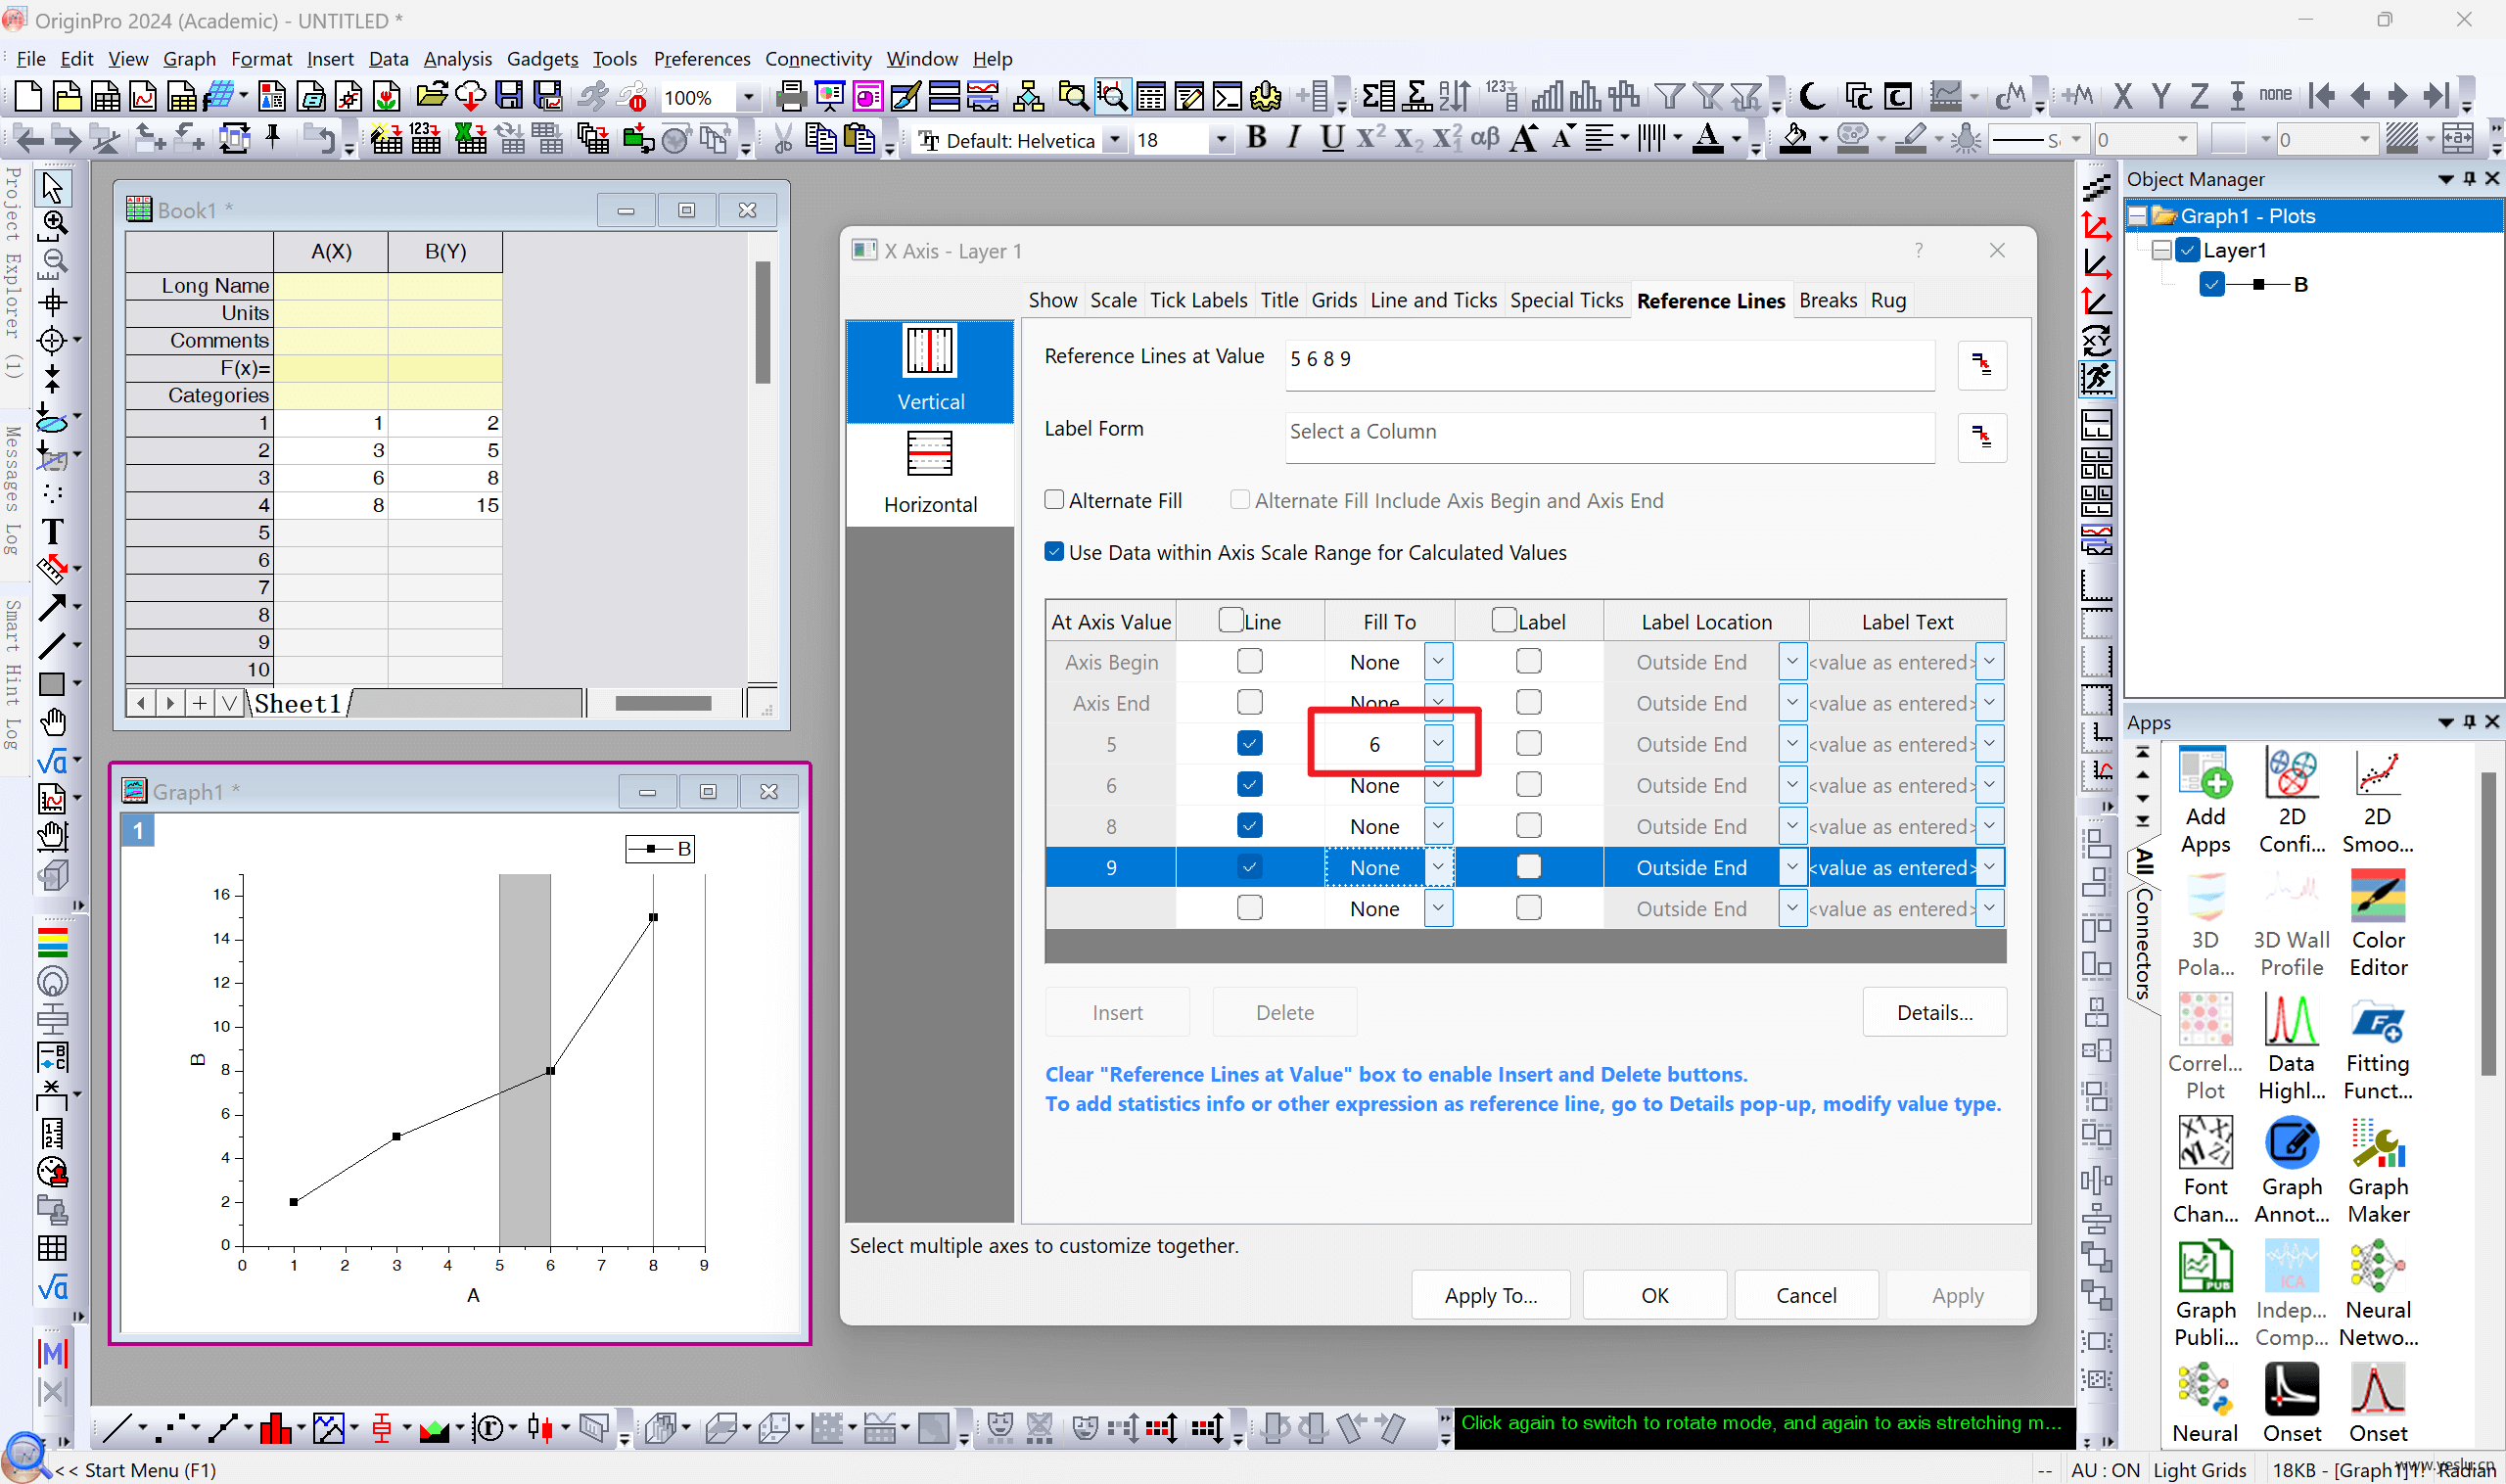Screen dimensions: 2506x1484
Task: Open Label Text dropdown for row 8
Action: click(x=1989, y=825)
